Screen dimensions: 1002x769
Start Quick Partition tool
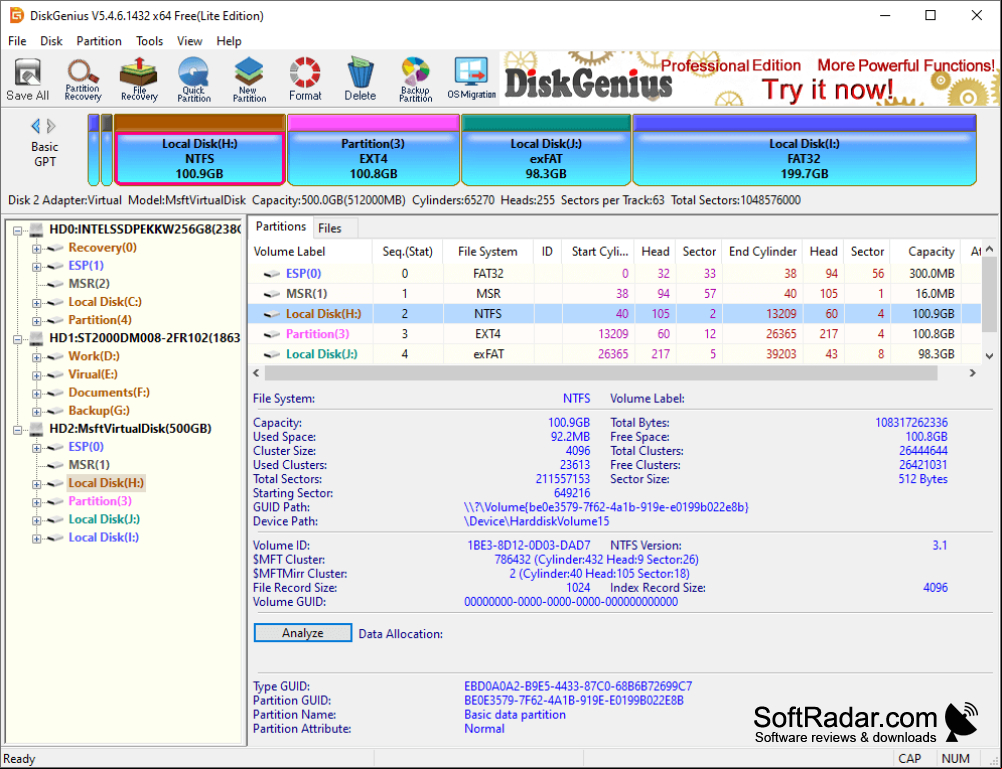click(x=194, y=79)
